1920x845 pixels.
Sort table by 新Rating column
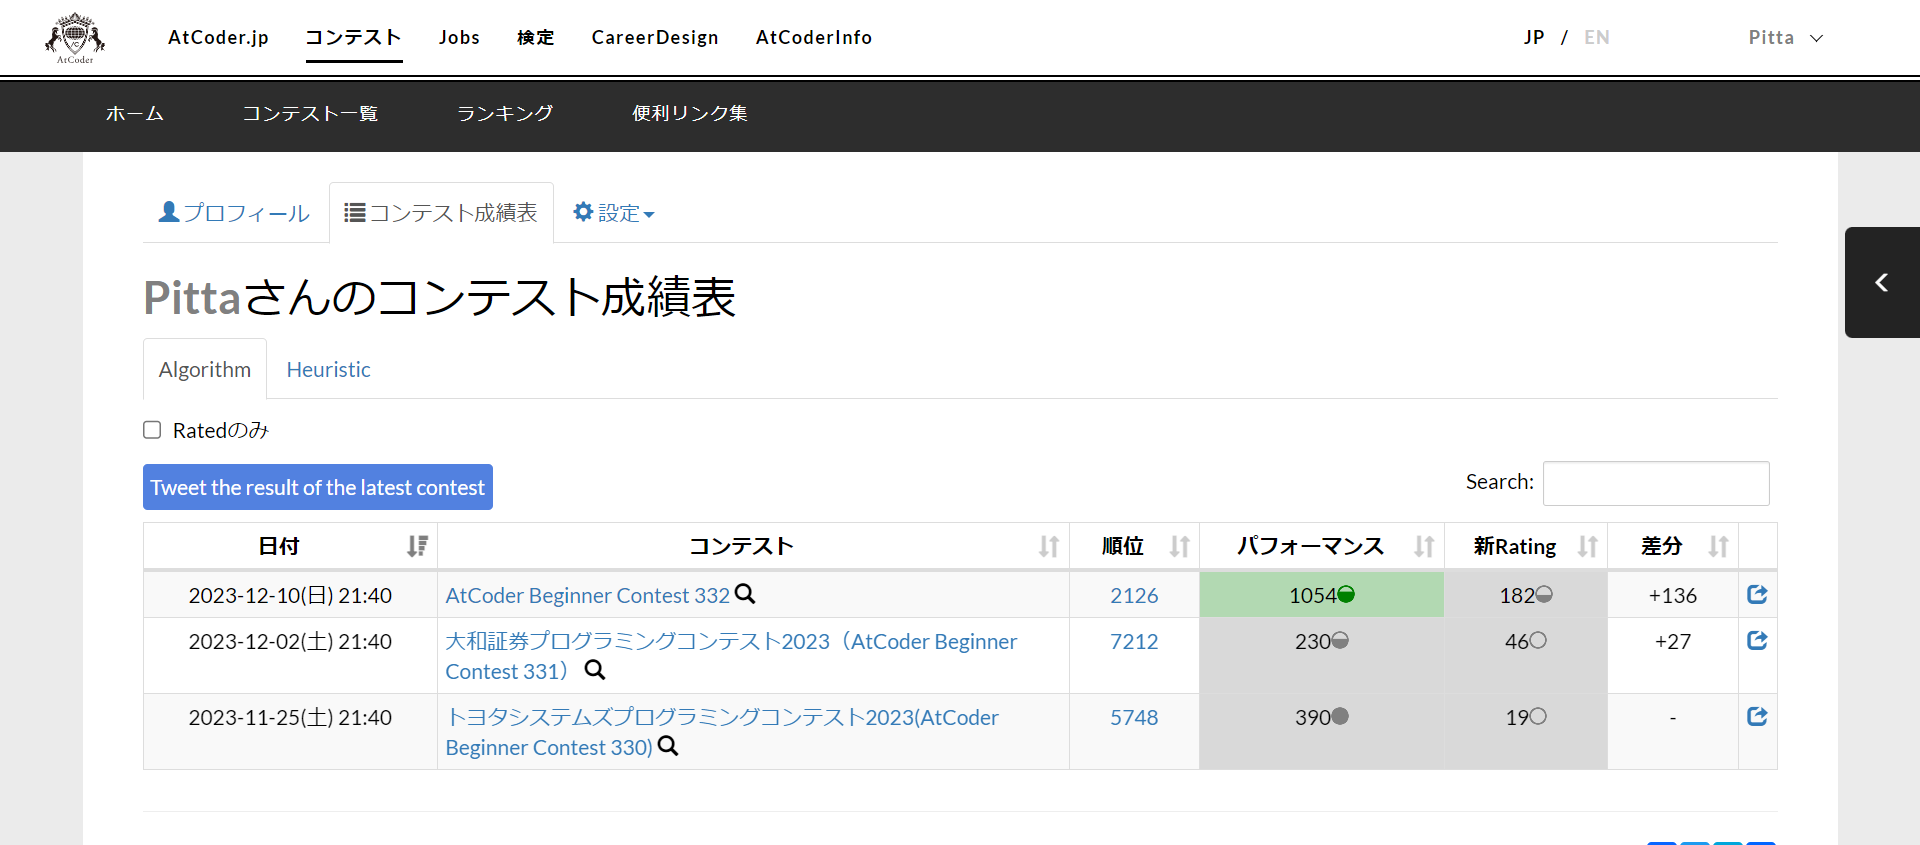coord(1526,546)
